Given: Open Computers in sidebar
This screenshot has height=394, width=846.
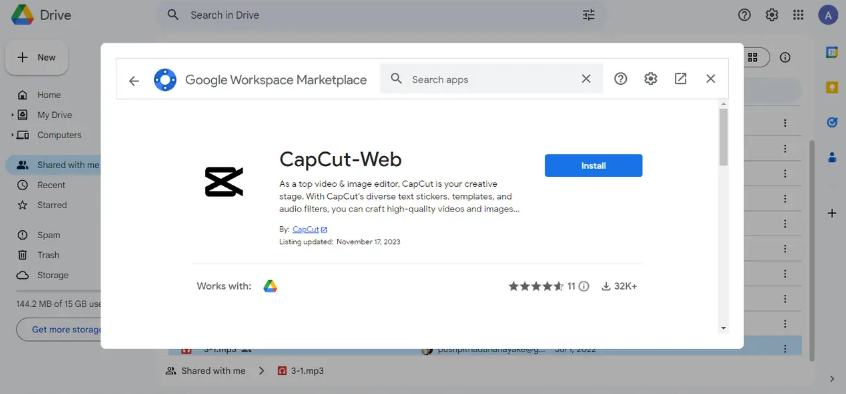Looking at the screenshot, I should (x=59, y=135).
